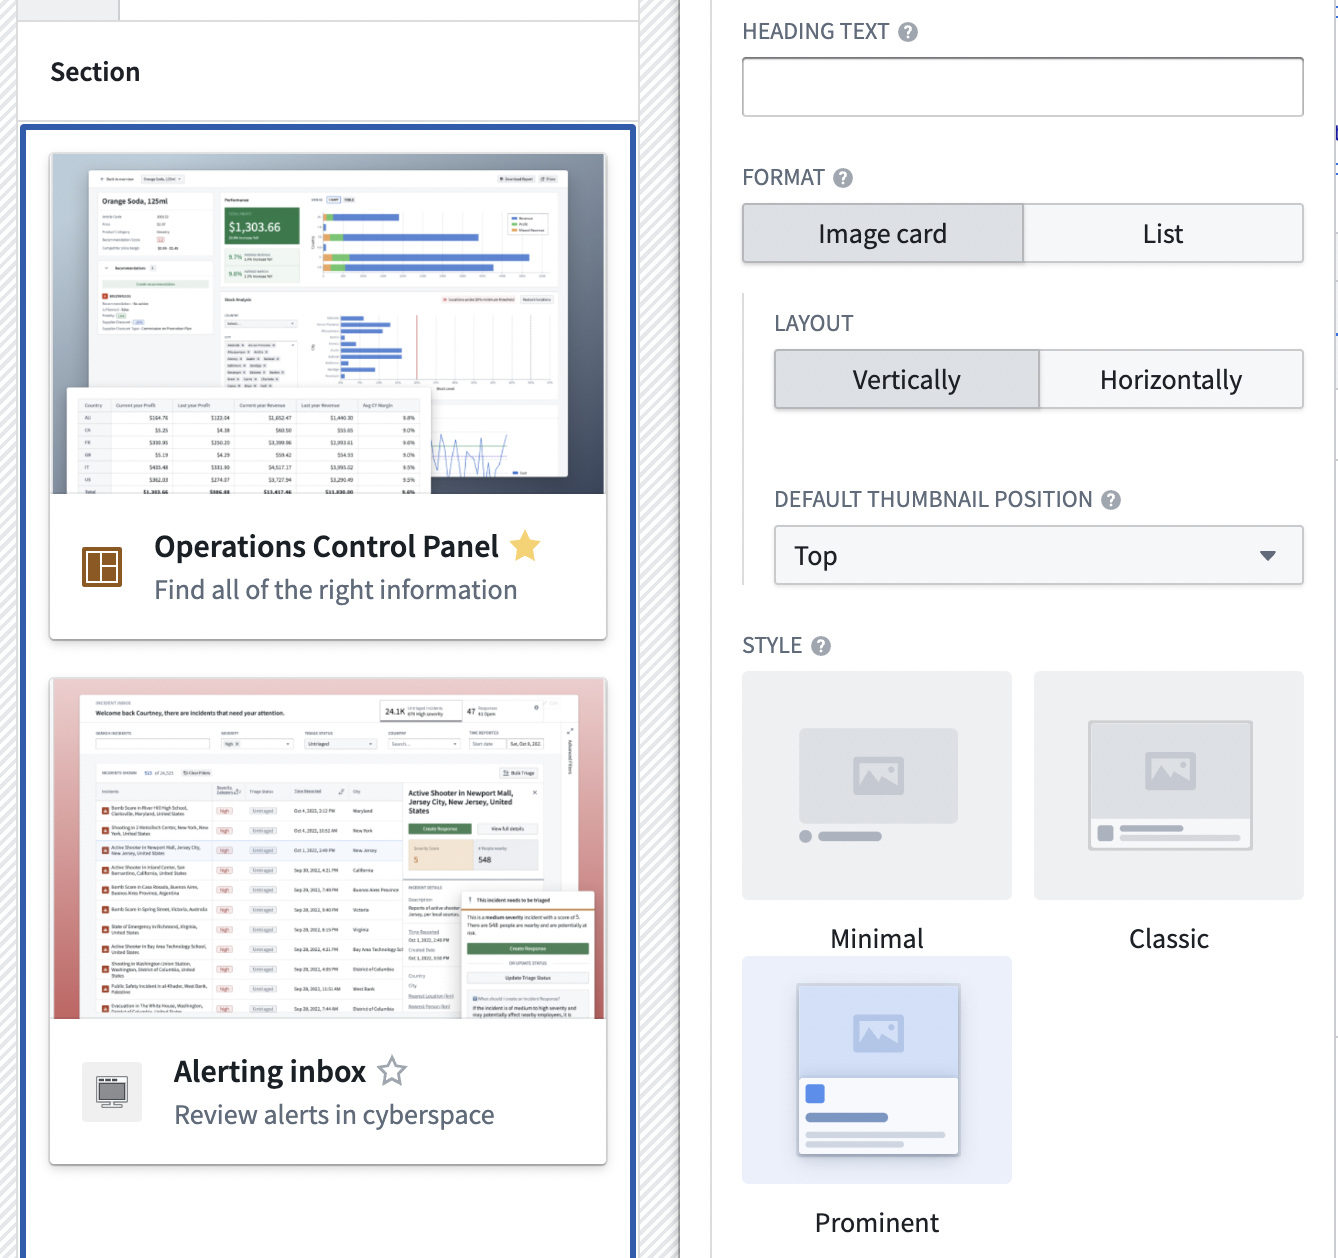Choose the Prominent style card
This screenshot has width=1338, height=1258.
877,1070
